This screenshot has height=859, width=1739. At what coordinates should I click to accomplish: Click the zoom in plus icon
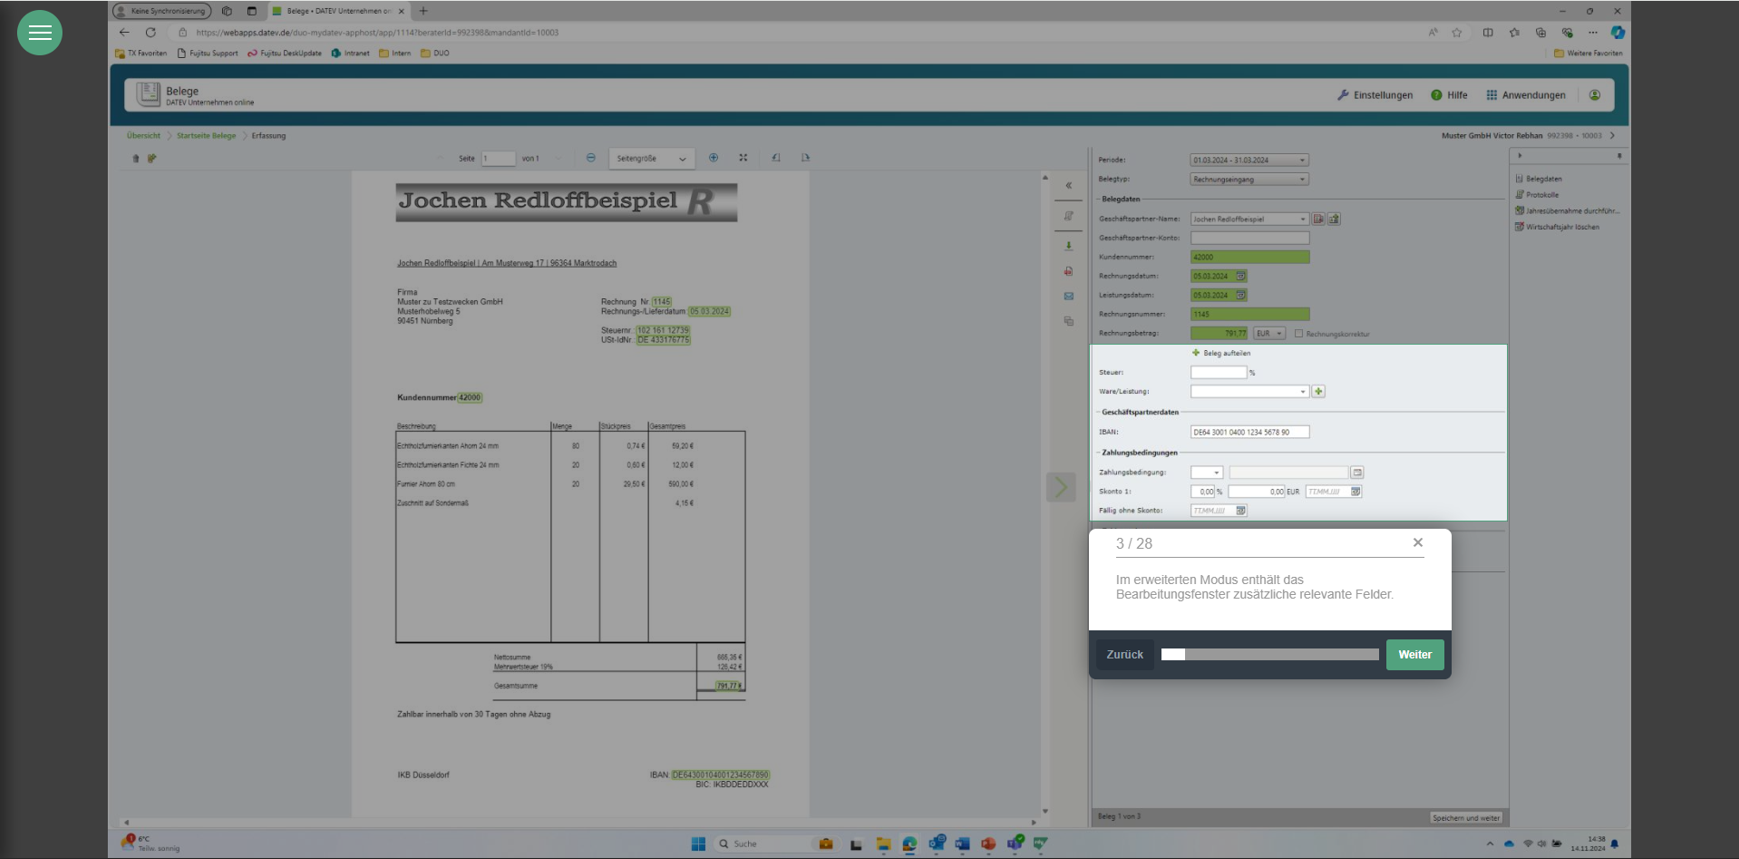(x=713, y=158)
